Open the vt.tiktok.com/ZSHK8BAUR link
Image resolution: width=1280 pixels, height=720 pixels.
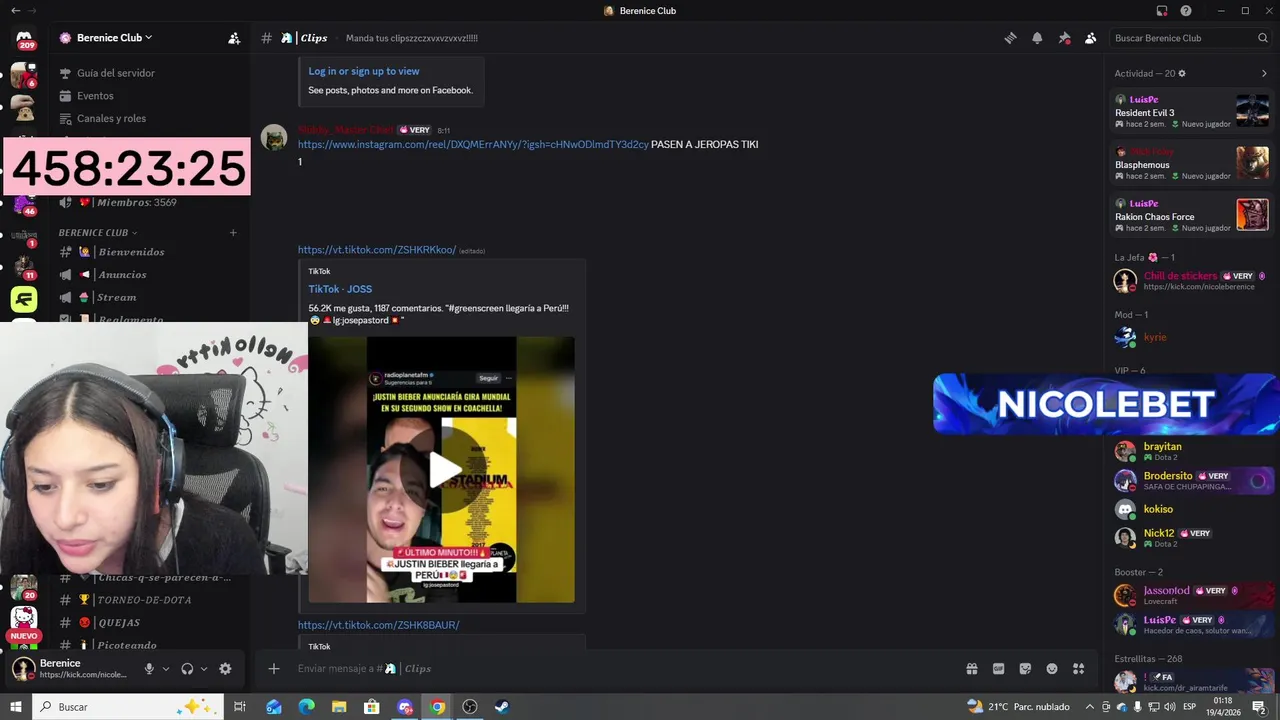point(378,625)
